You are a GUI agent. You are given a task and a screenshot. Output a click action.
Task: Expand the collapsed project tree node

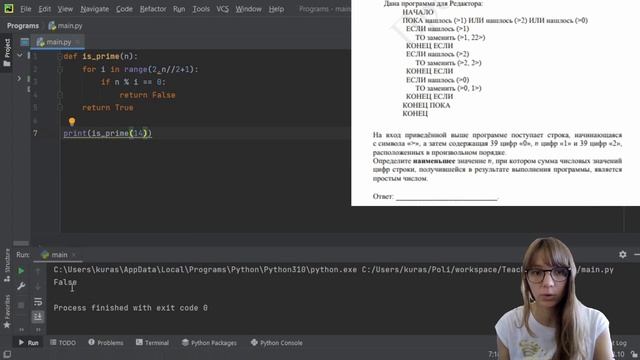tap(19, 78)
